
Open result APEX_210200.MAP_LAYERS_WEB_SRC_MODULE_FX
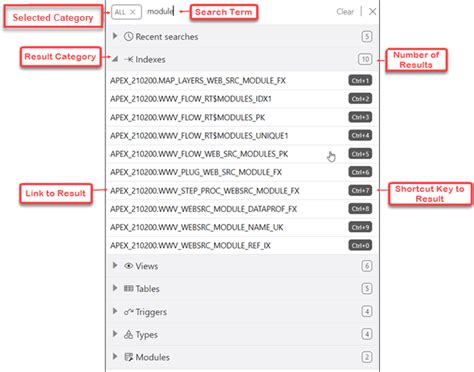click(x=198, y=81)
